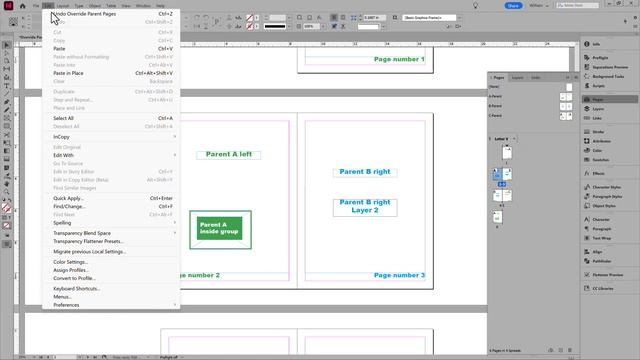Select the Pencil tool
The width and height of the screenshot is (640, 360).
coord(7,110)
